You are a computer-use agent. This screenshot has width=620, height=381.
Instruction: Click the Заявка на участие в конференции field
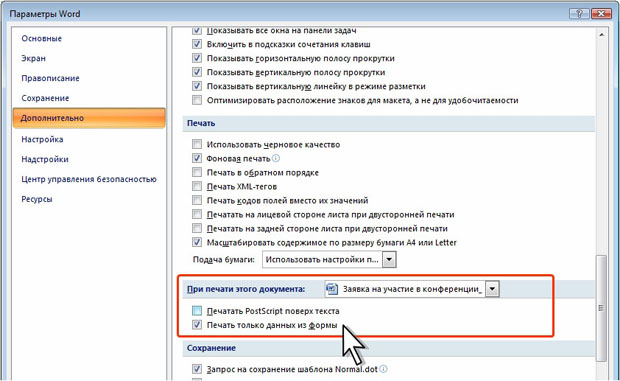pos(412,289)
